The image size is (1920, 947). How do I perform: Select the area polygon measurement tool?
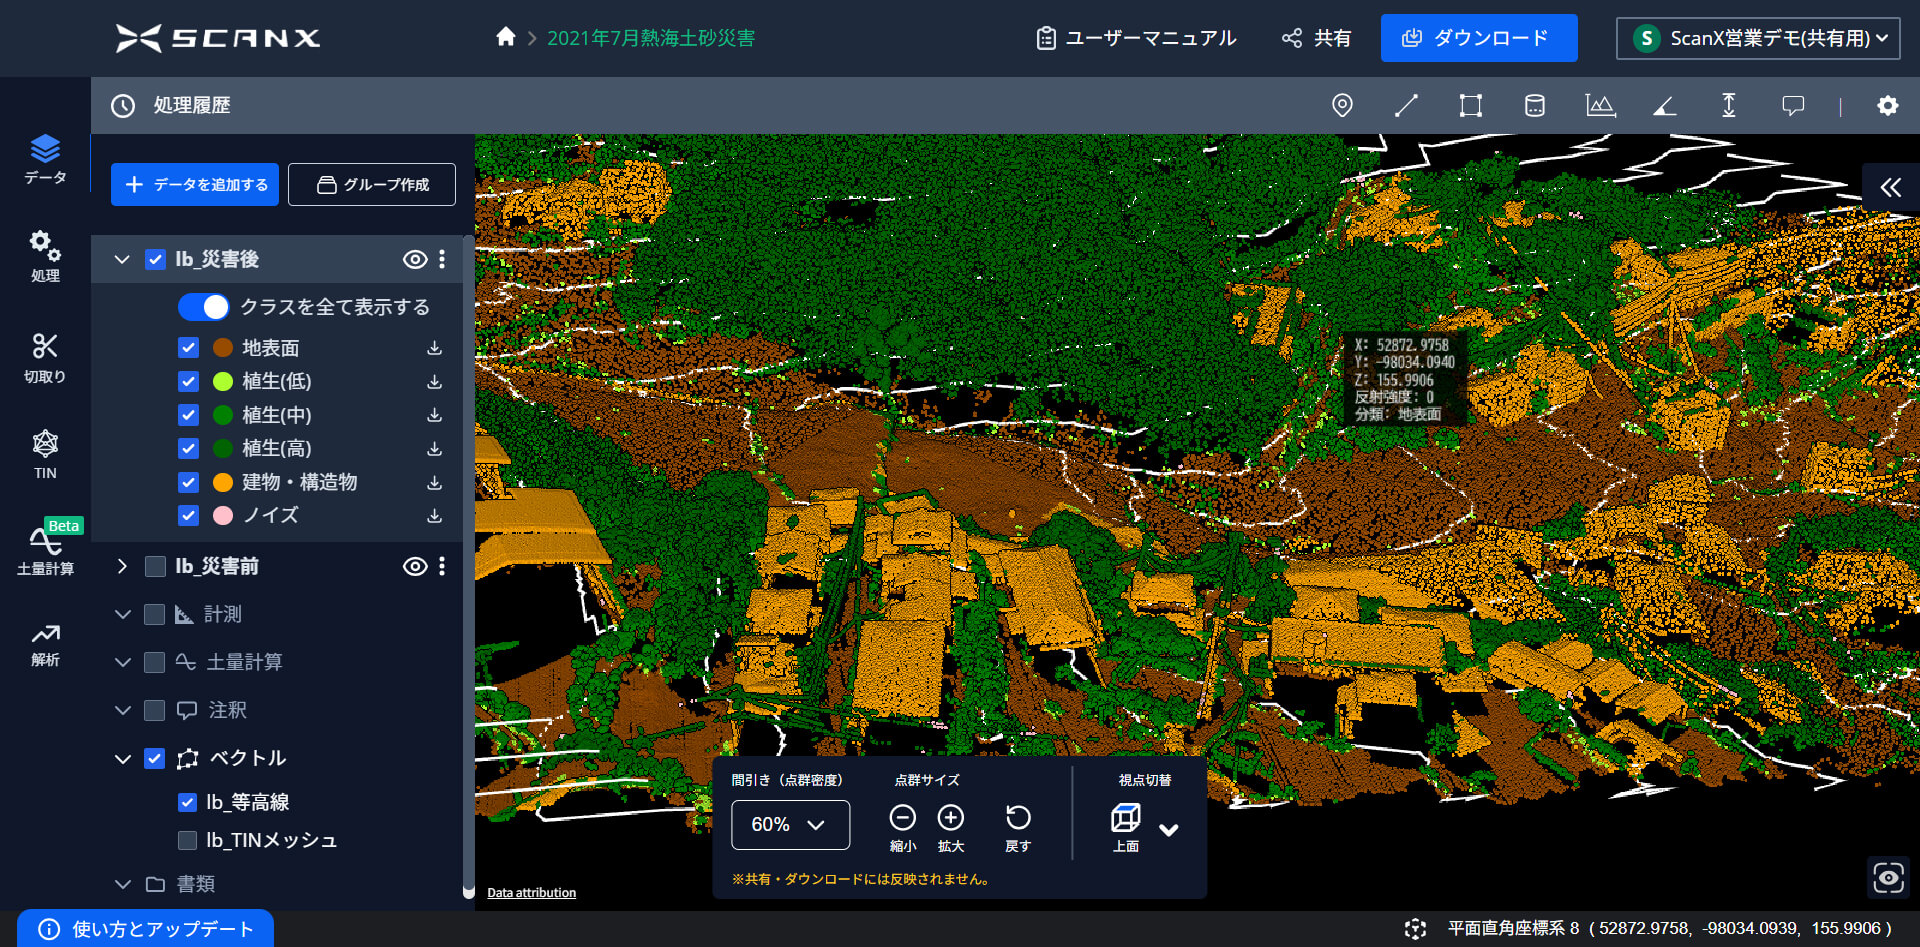[1470, 105]
